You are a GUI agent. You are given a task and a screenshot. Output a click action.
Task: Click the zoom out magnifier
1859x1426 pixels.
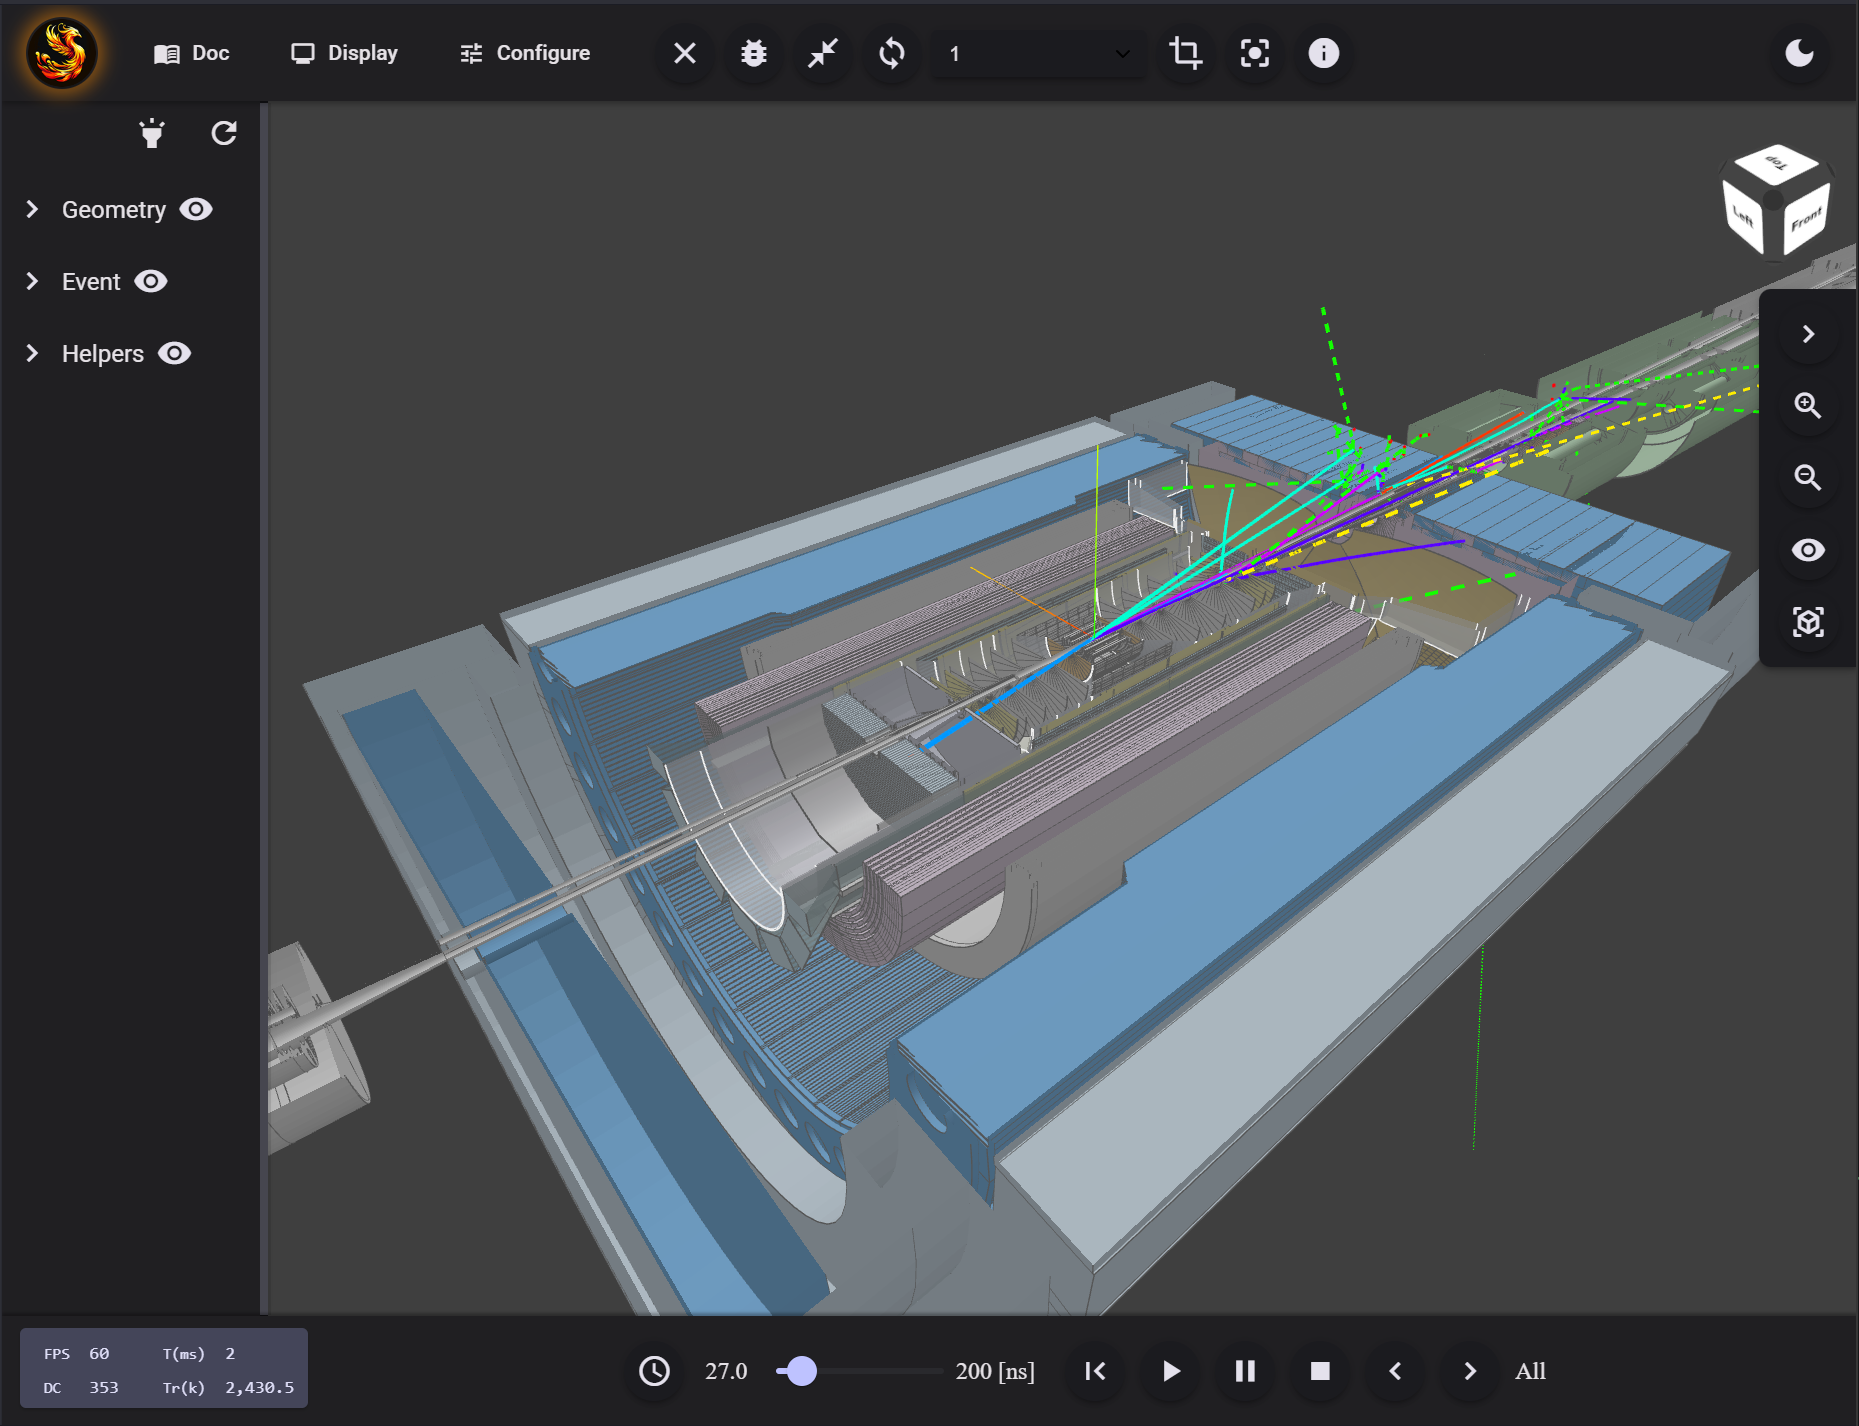point(1807,478)
